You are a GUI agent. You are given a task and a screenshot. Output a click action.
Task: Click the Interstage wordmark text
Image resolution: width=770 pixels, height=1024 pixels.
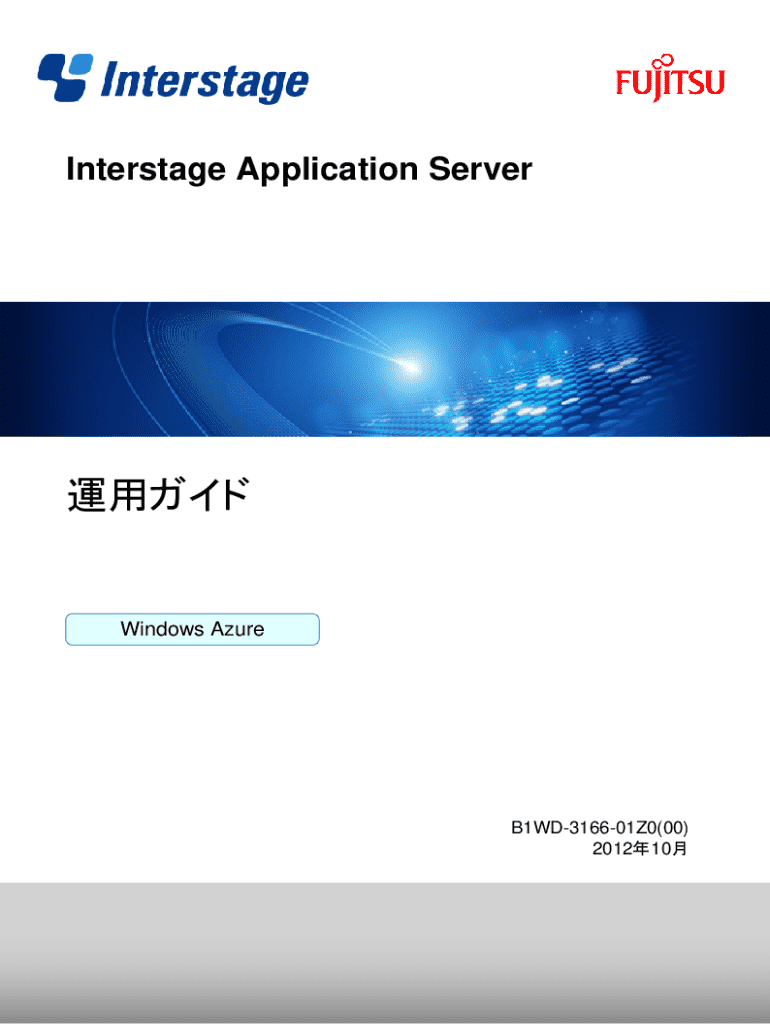204,80
